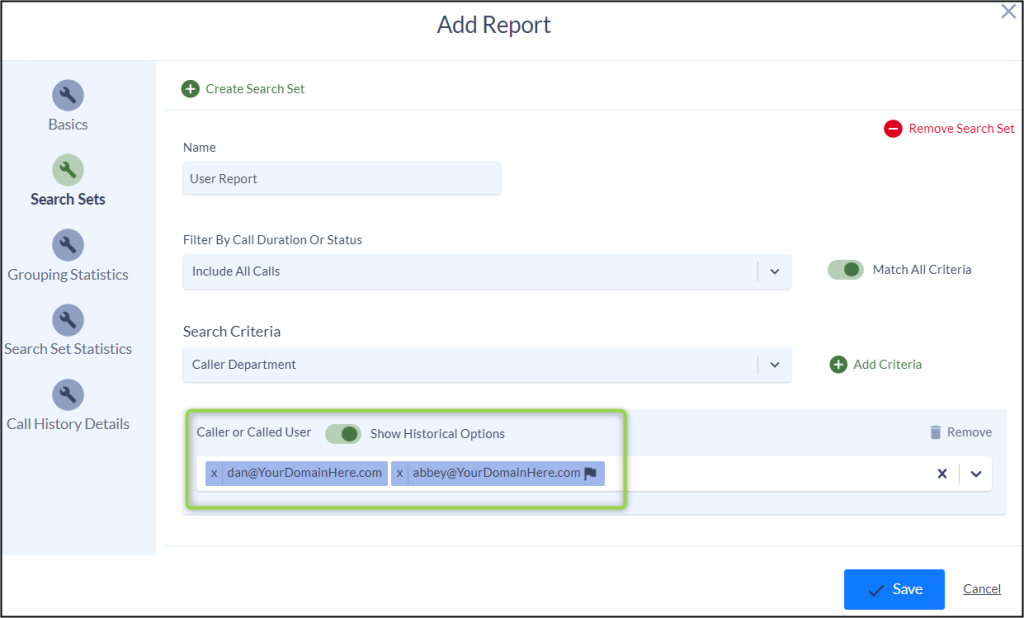Select the Search Sets wrench icon
The width and height of the screenshot is (1024, 618).
point(68,170)
